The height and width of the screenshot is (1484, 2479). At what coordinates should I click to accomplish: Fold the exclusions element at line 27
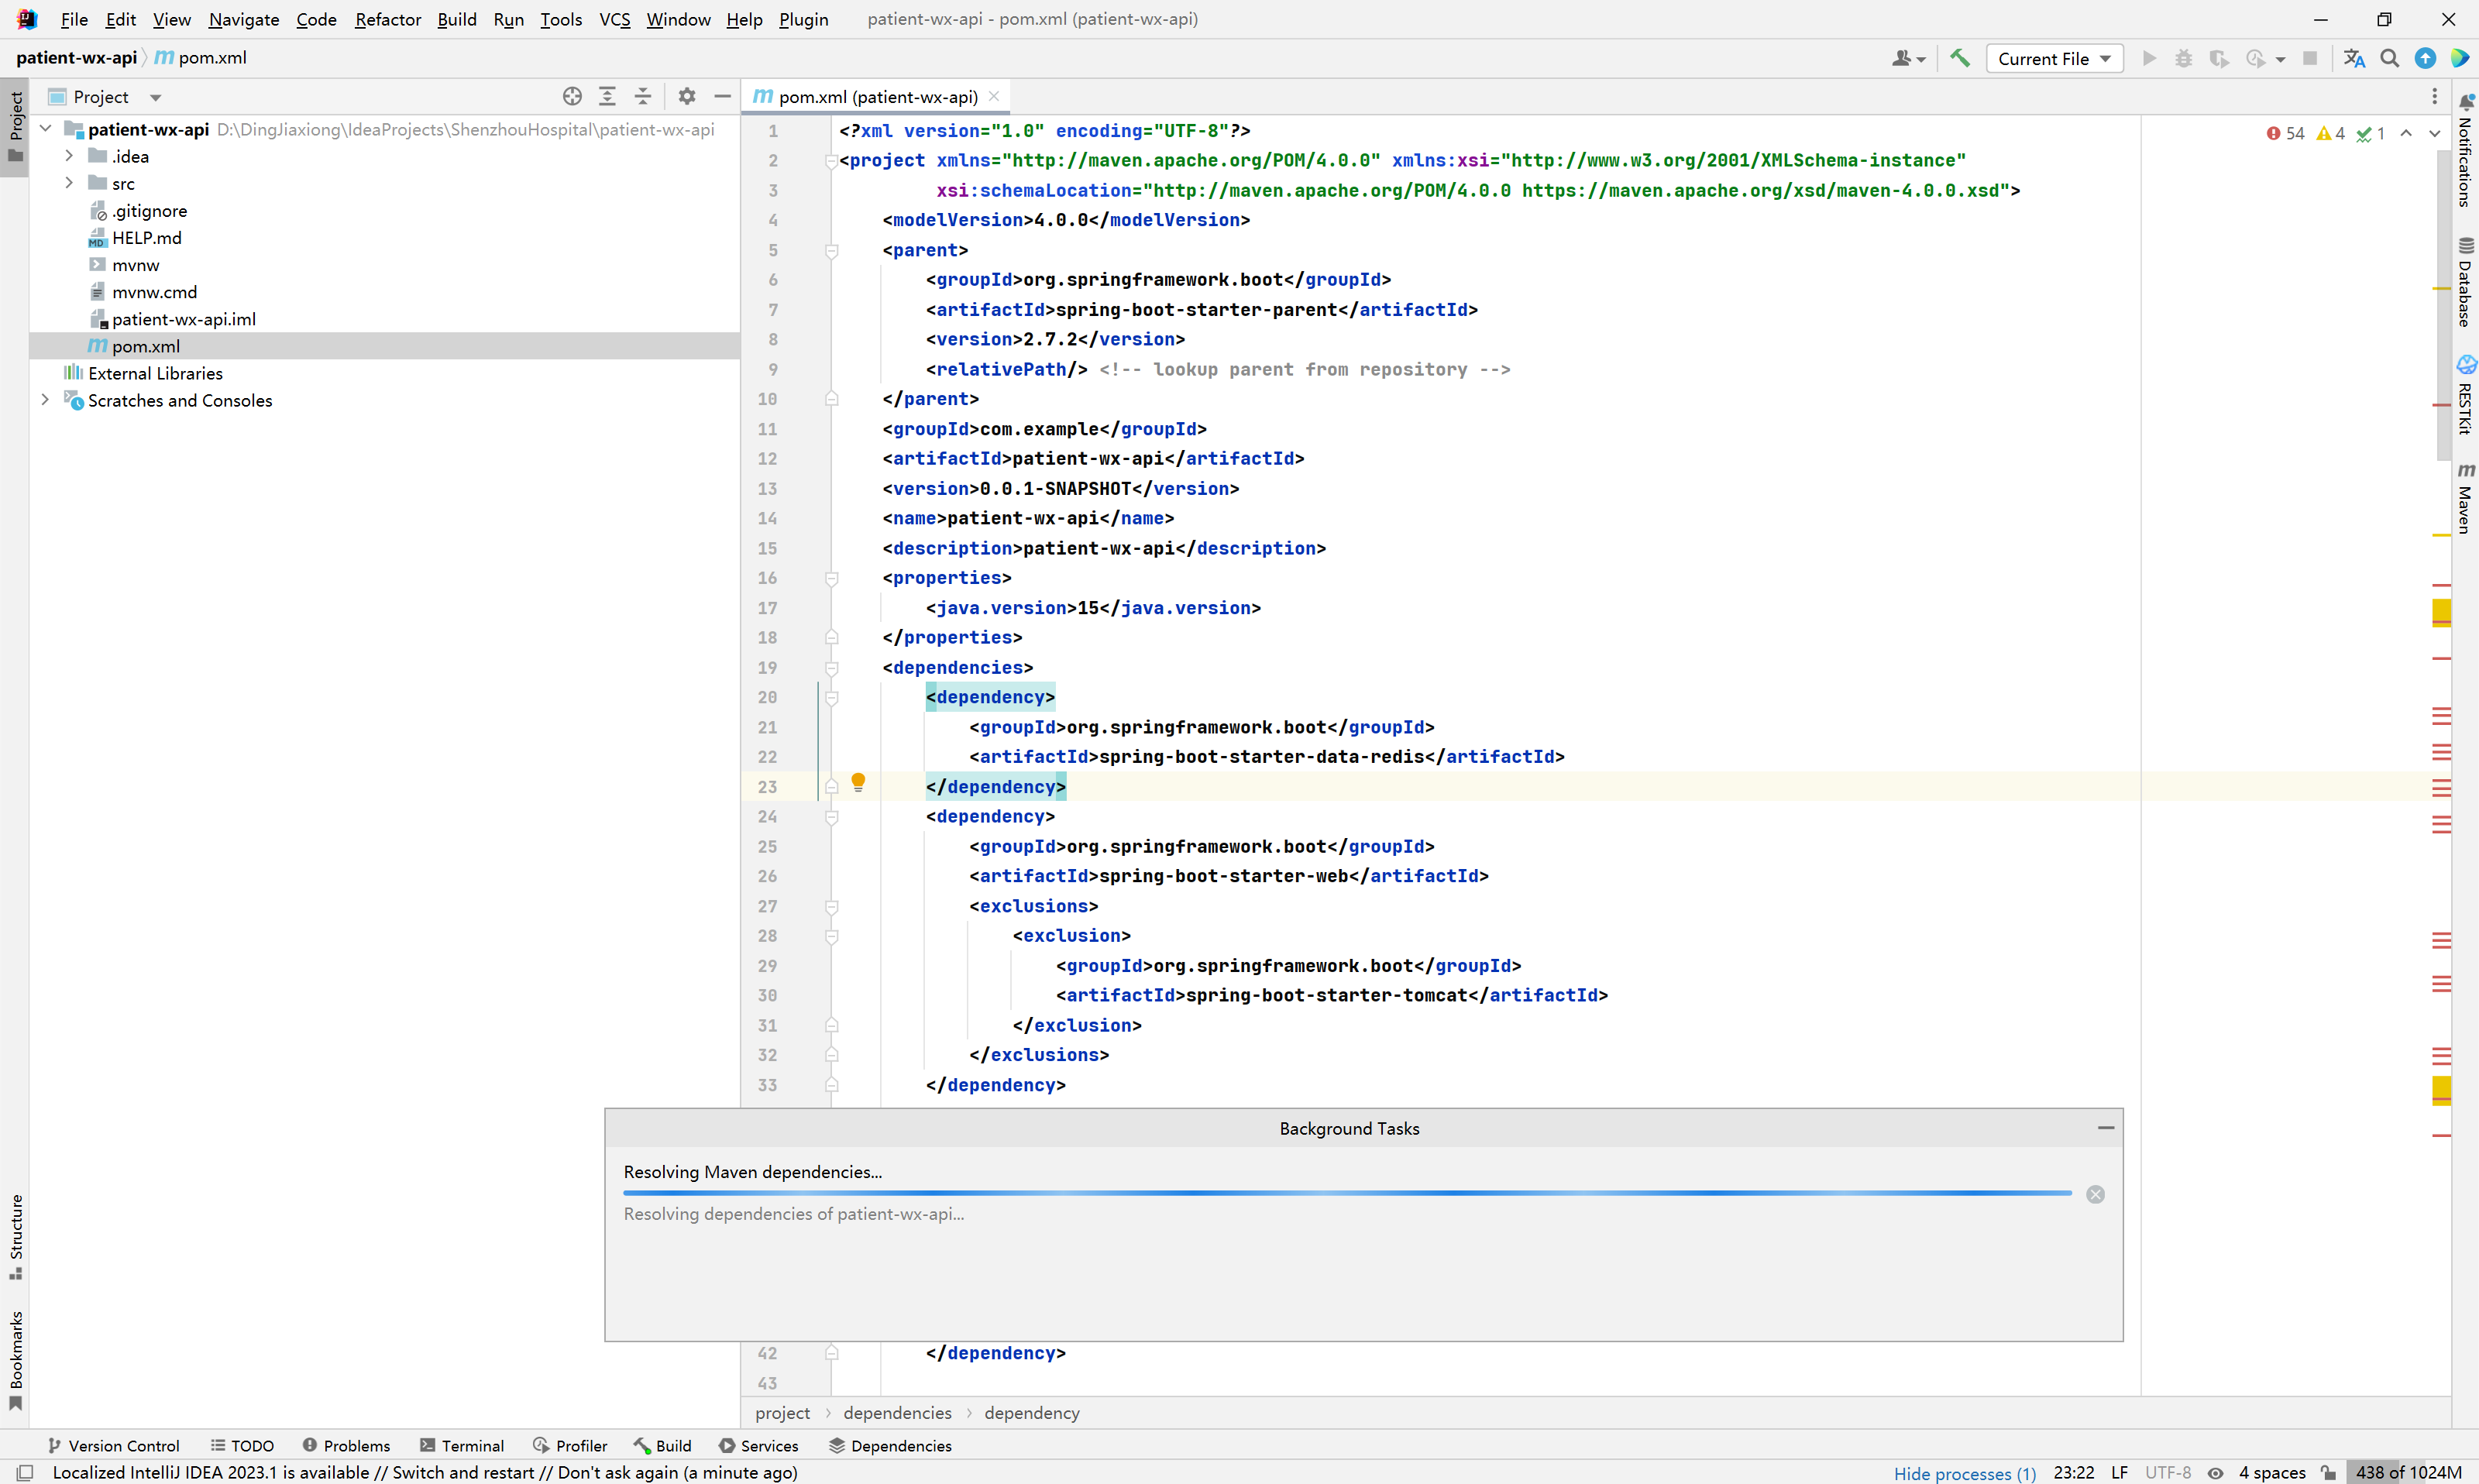(830, 906)
